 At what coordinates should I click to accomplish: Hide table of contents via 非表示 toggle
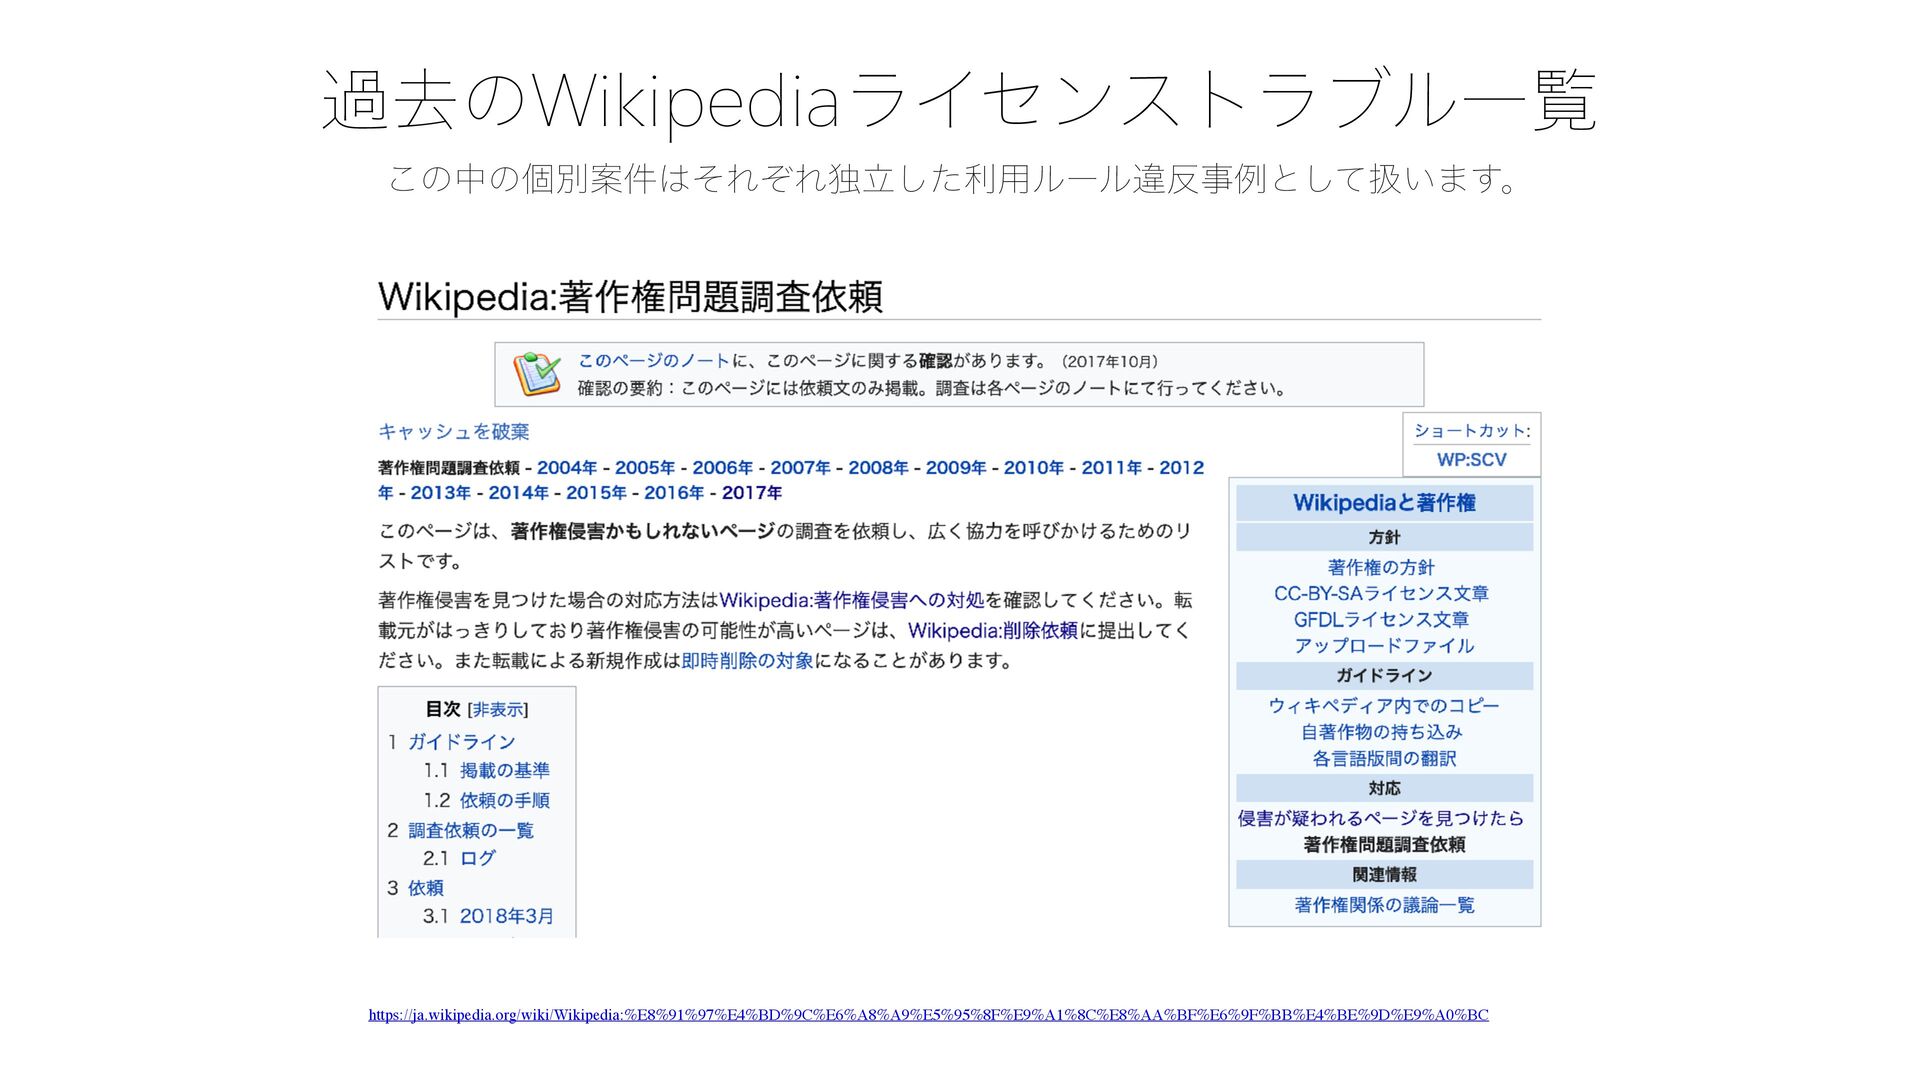[497, 709]
